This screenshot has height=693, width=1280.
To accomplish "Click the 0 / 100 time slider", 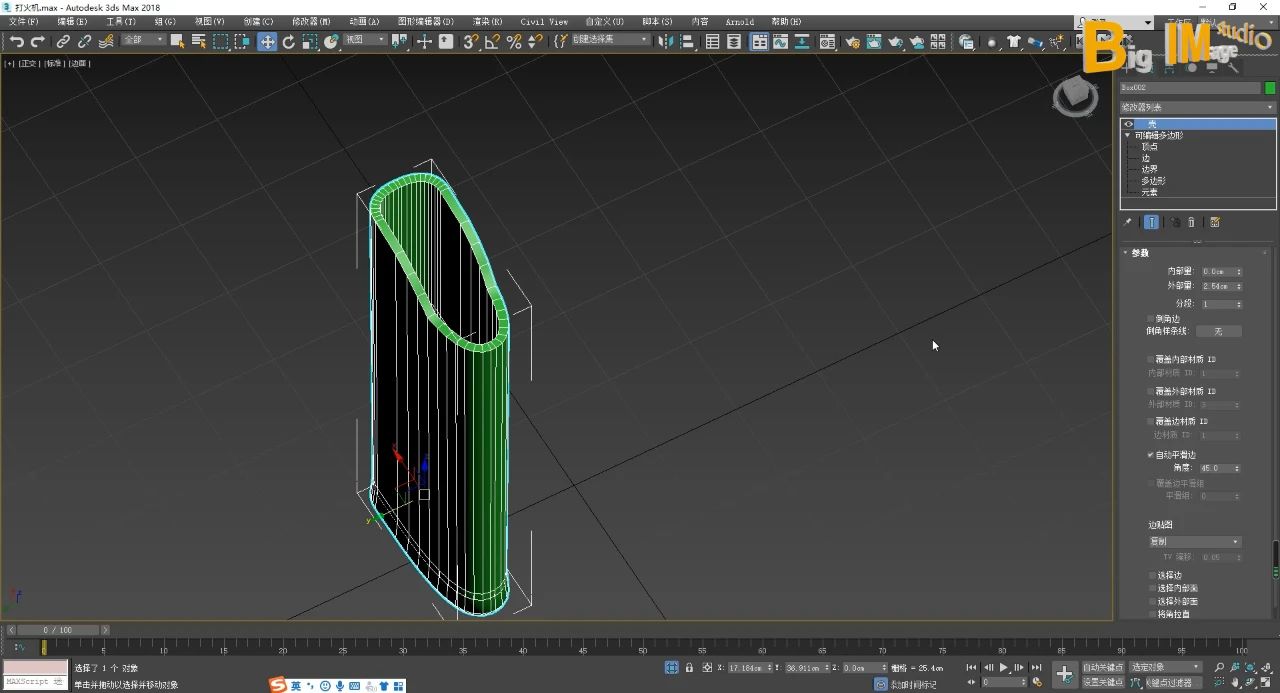I will 58,630.
